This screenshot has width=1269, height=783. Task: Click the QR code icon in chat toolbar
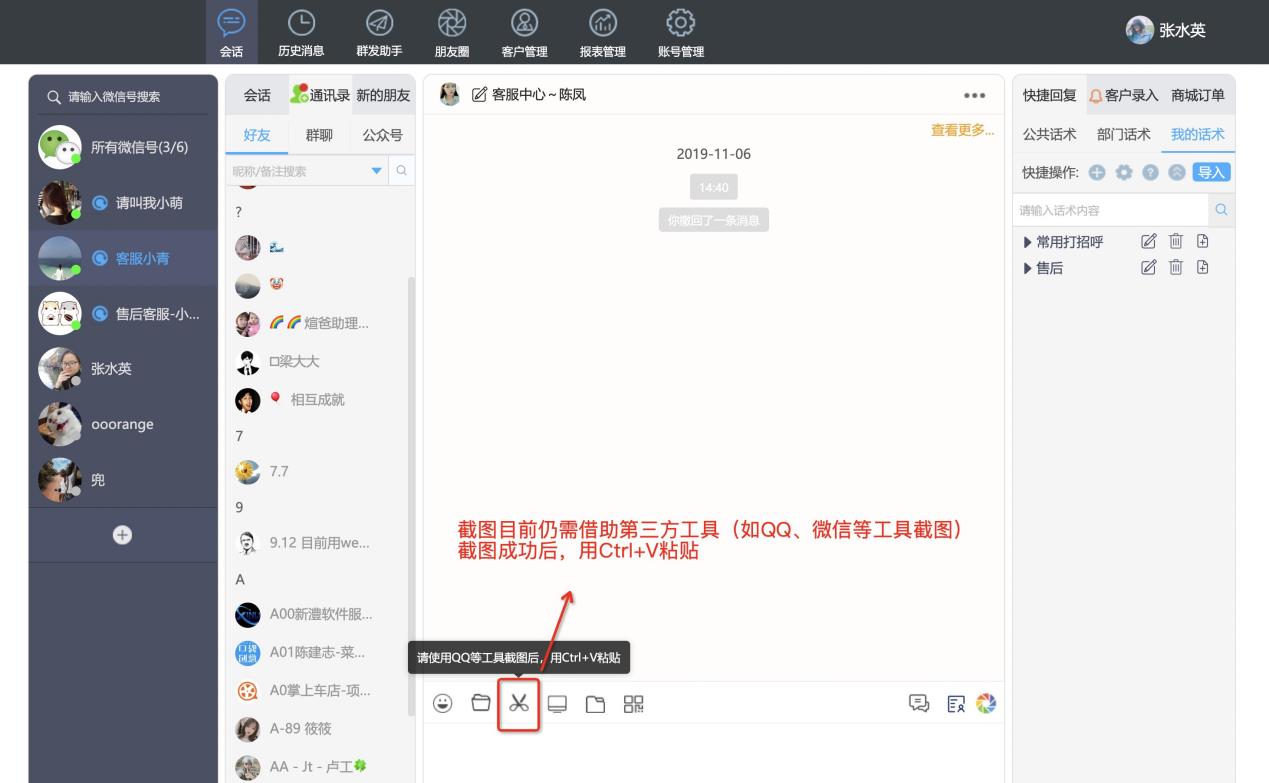[634, 704]
